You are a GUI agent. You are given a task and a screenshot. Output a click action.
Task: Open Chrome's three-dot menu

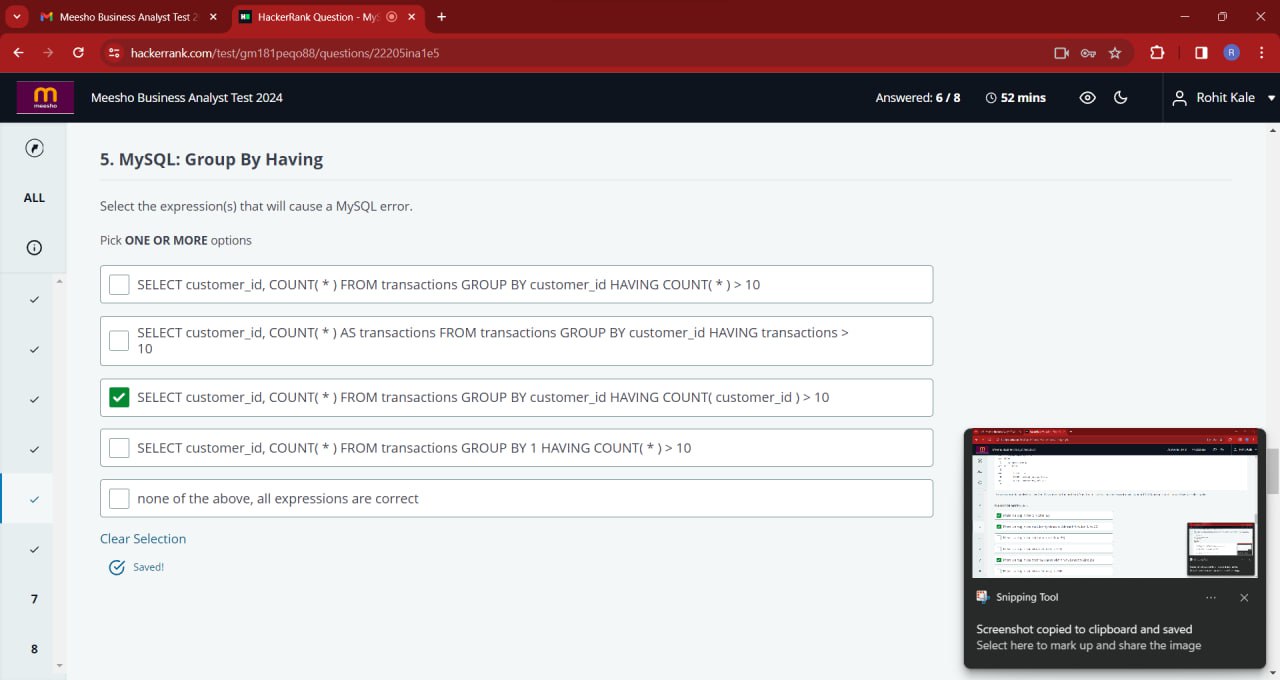(1261, 53)
